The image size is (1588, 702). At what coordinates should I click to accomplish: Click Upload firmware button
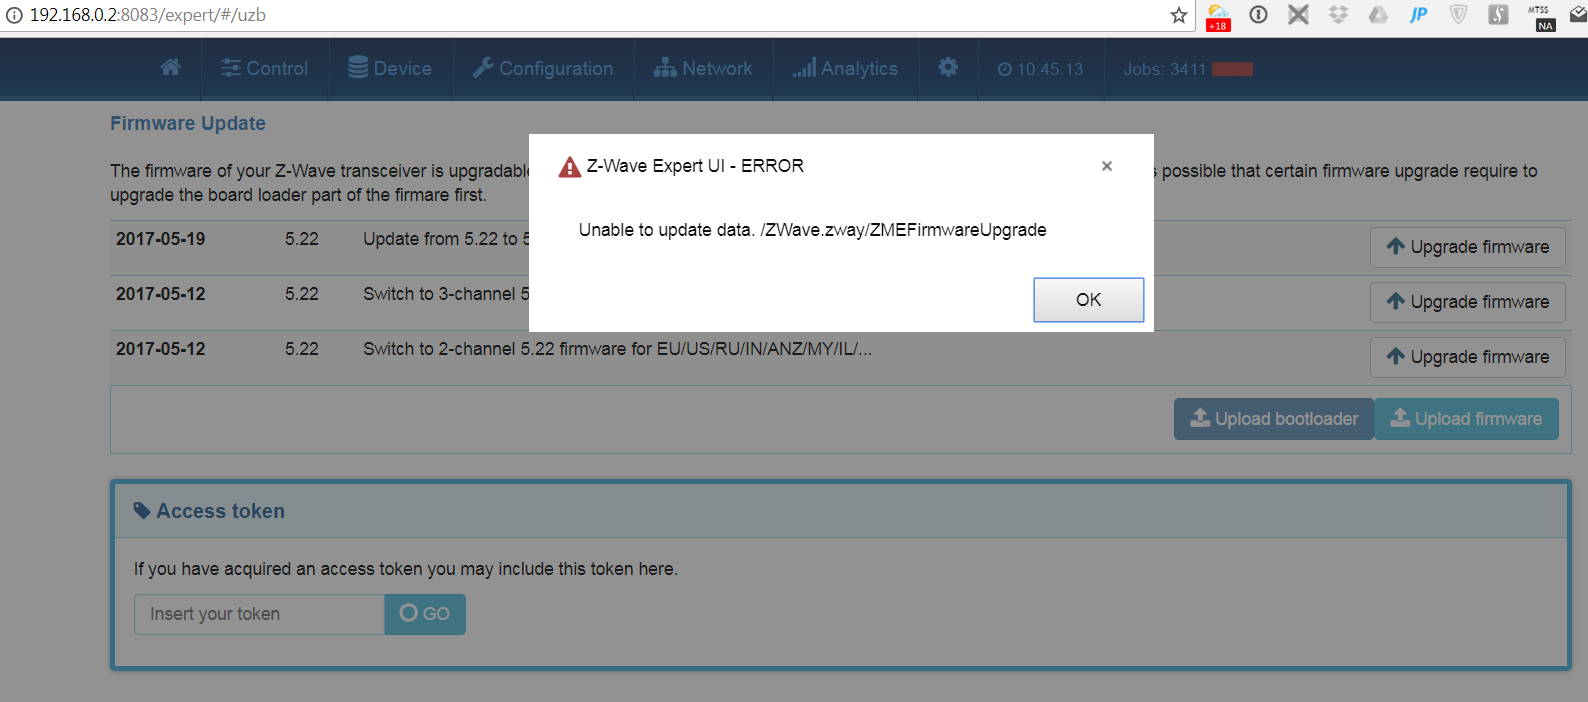click(1466, 419)
